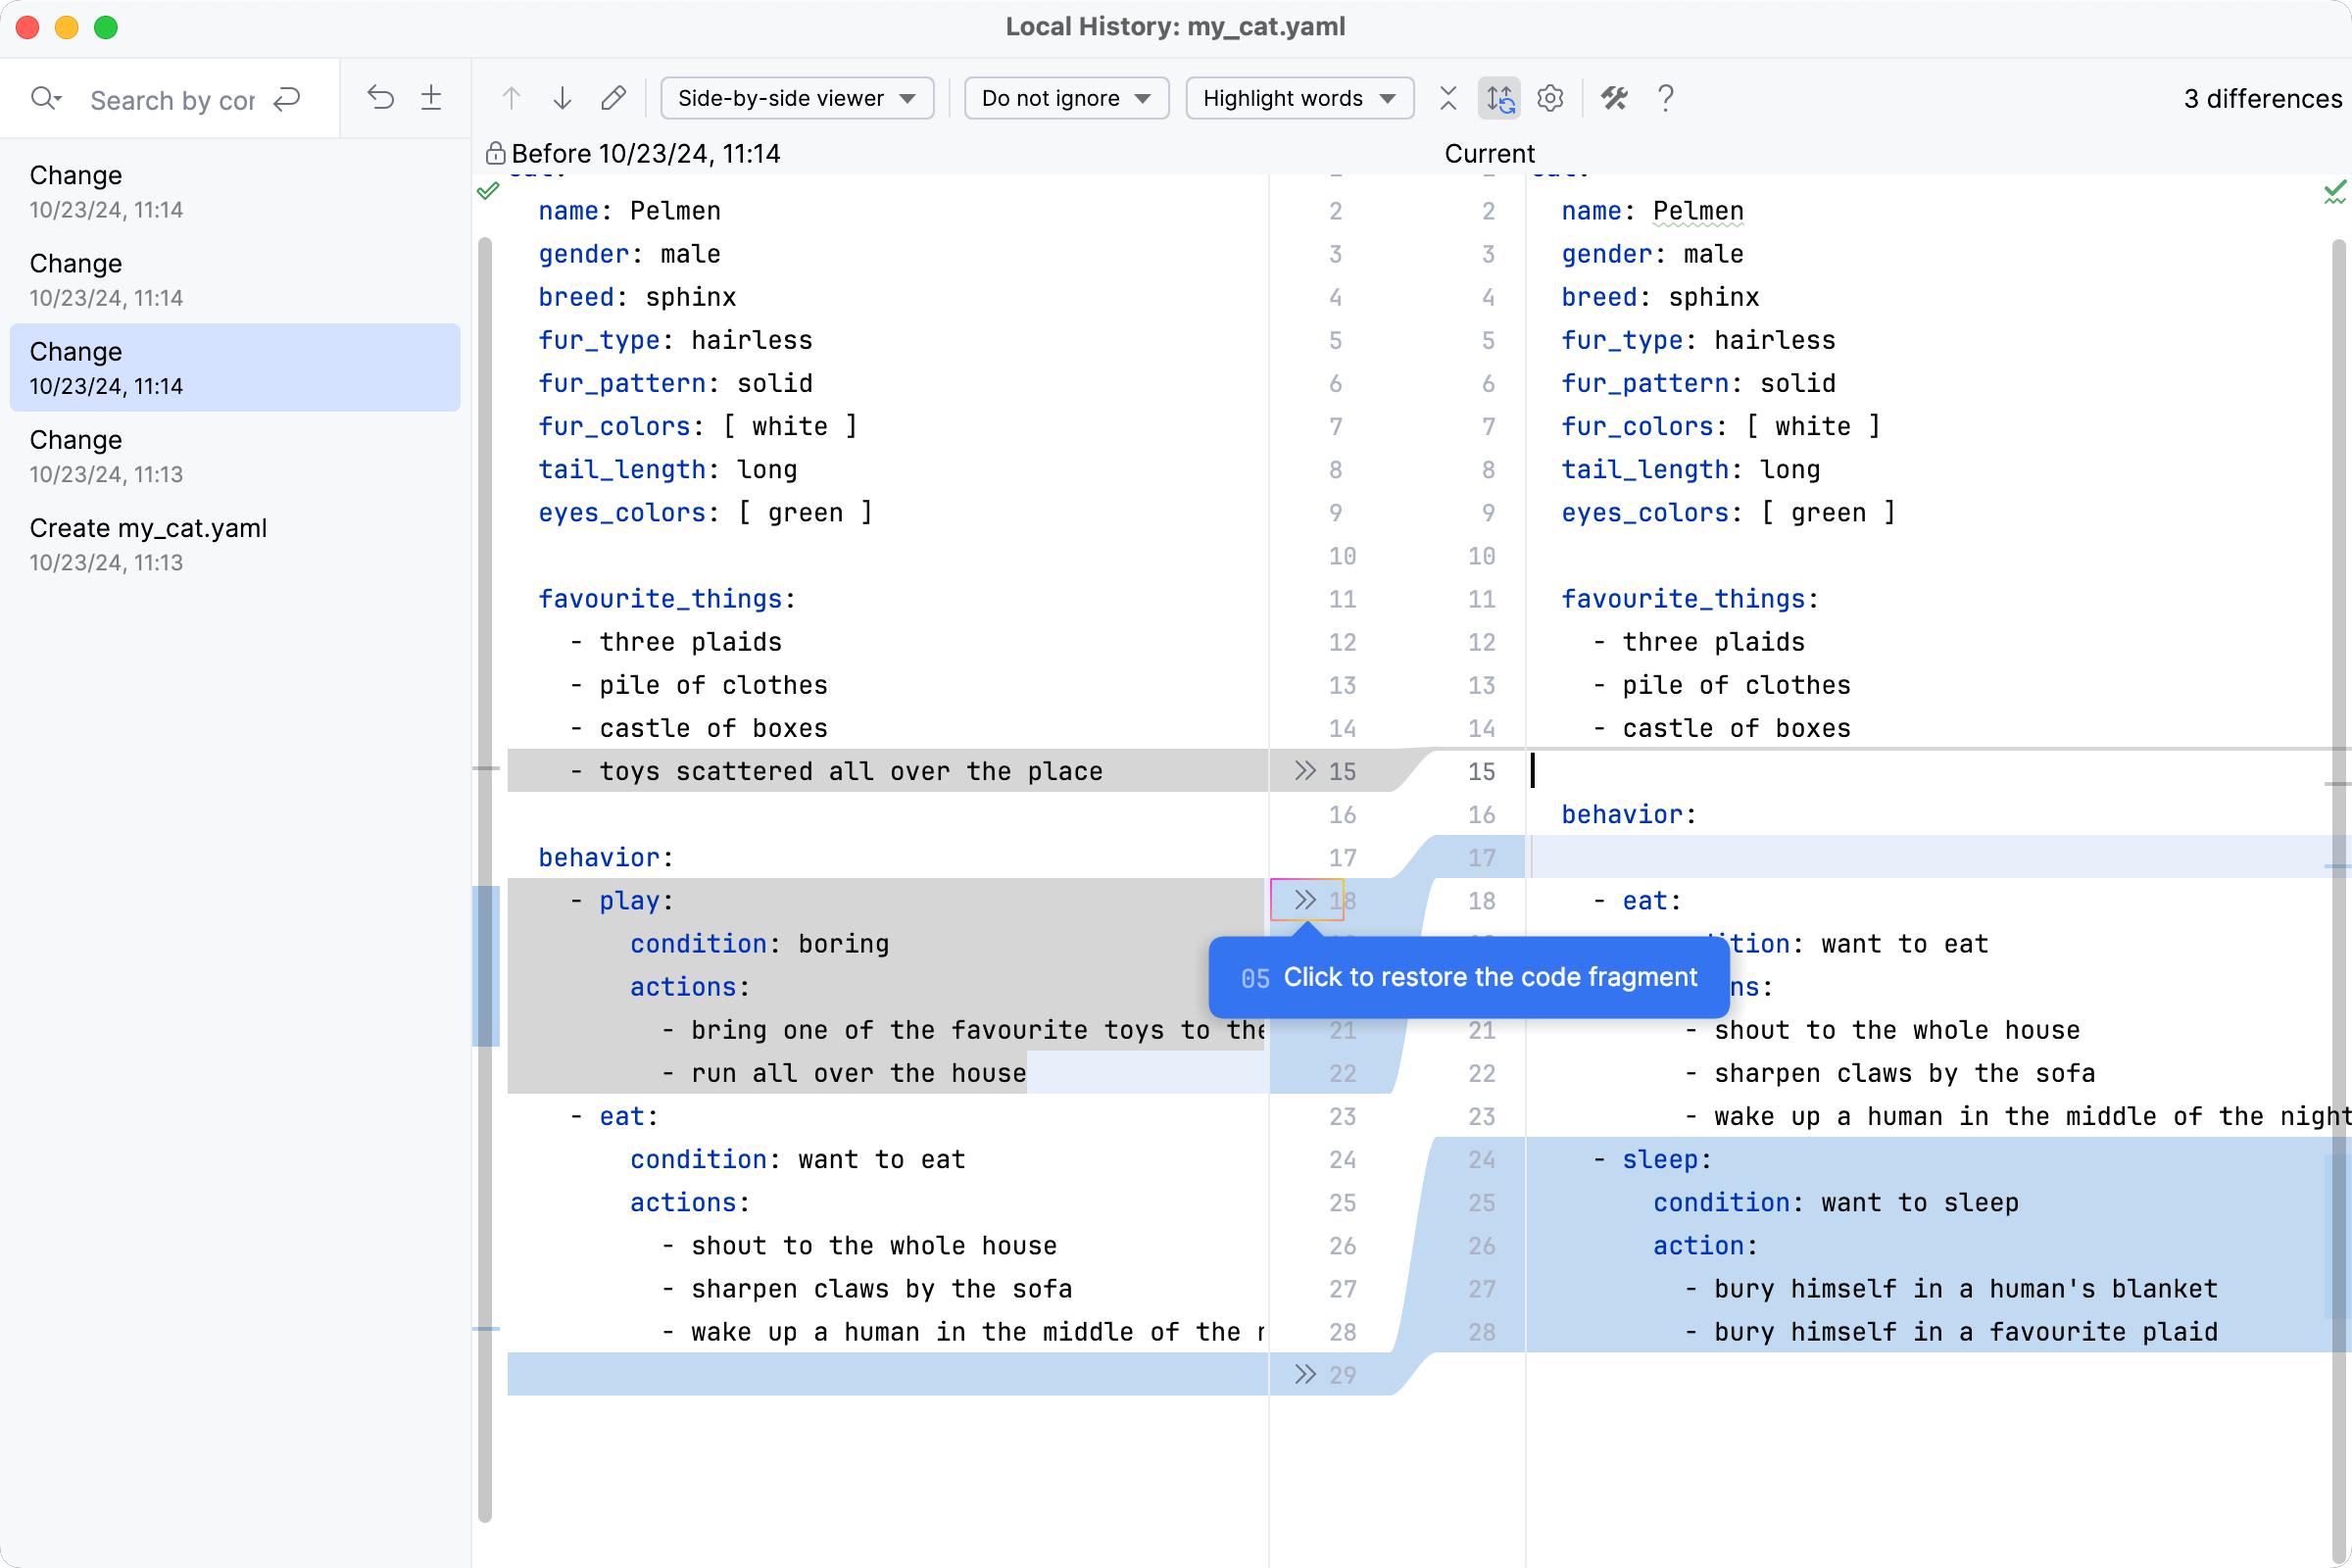Select the Change 11:13 revision entry

[105, 455]
